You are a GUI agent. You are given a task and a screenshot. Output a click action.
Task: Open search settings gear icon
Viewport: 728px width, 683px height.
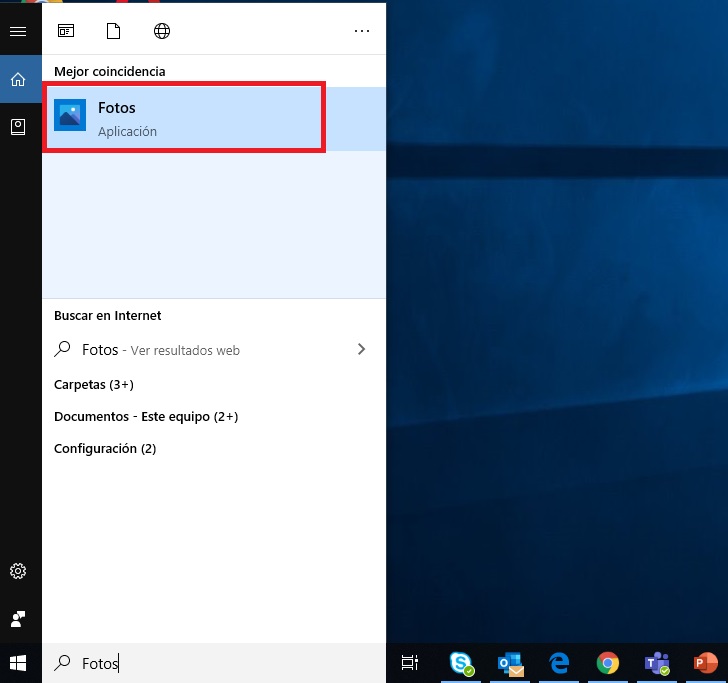[18, 571]
